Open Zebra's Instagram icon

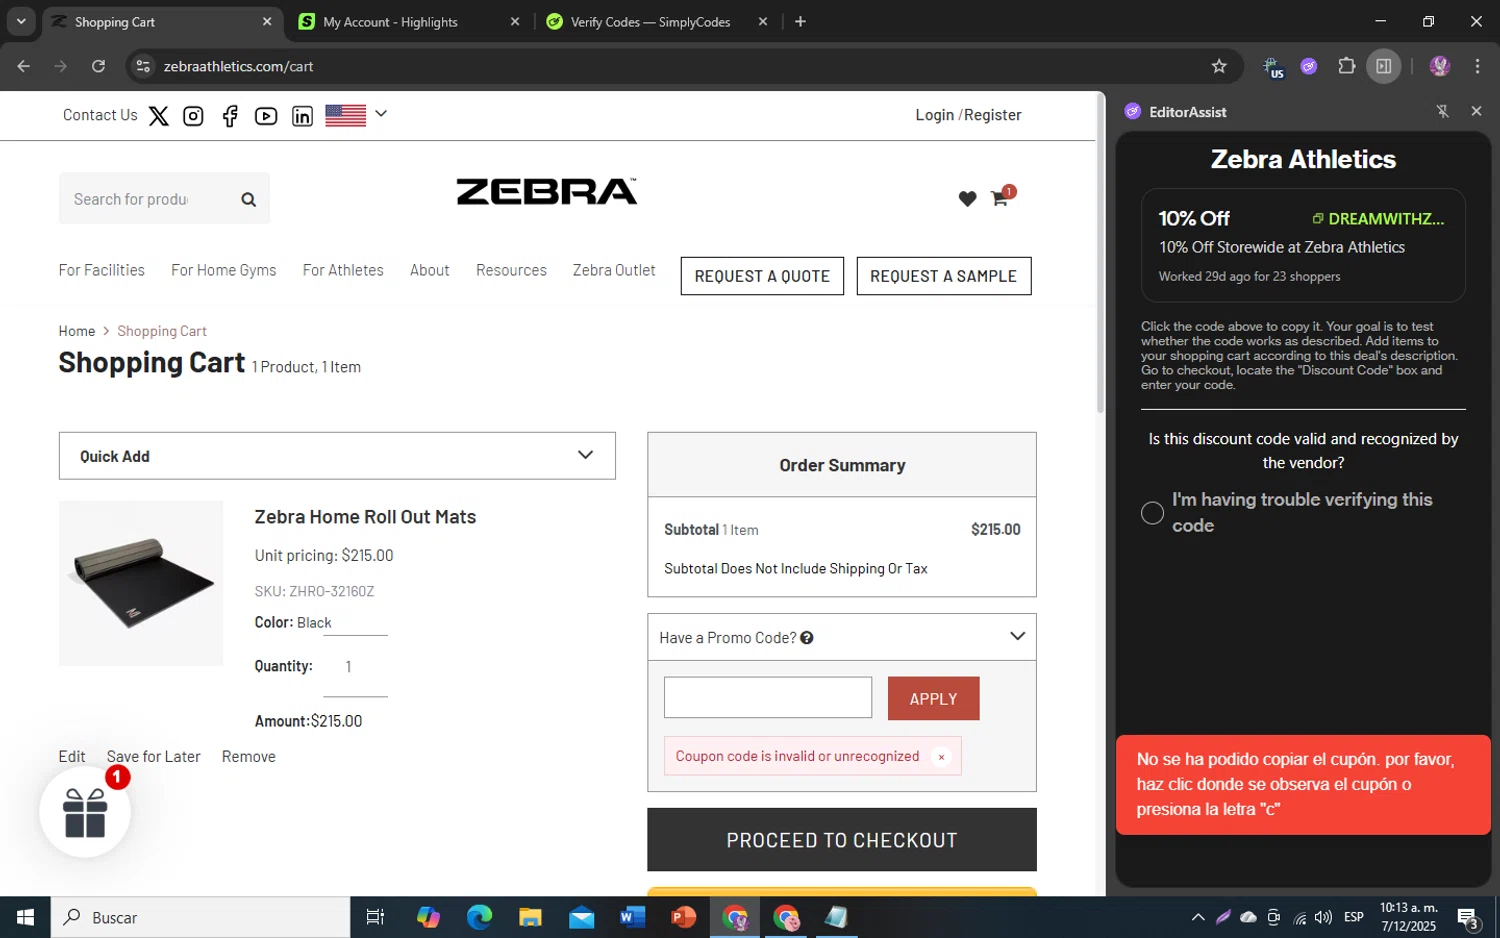[x=193, y=116]
